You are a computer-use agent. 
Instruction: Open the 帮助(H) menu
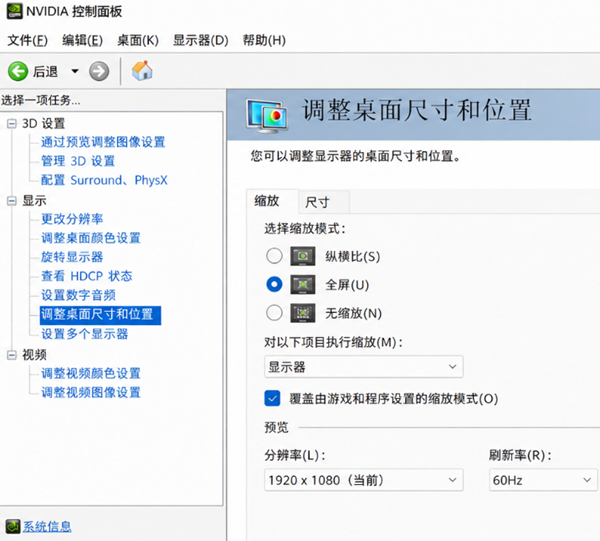[x=264, y=40]
